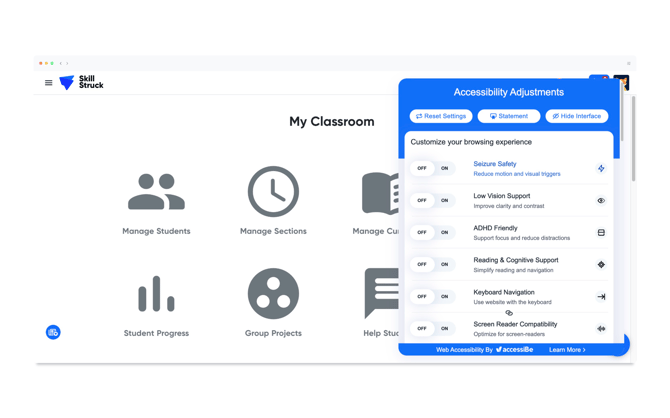The image size is (670, 418).
Task: Open the Manage Curriculum book icon
Action: click(380, 193)
